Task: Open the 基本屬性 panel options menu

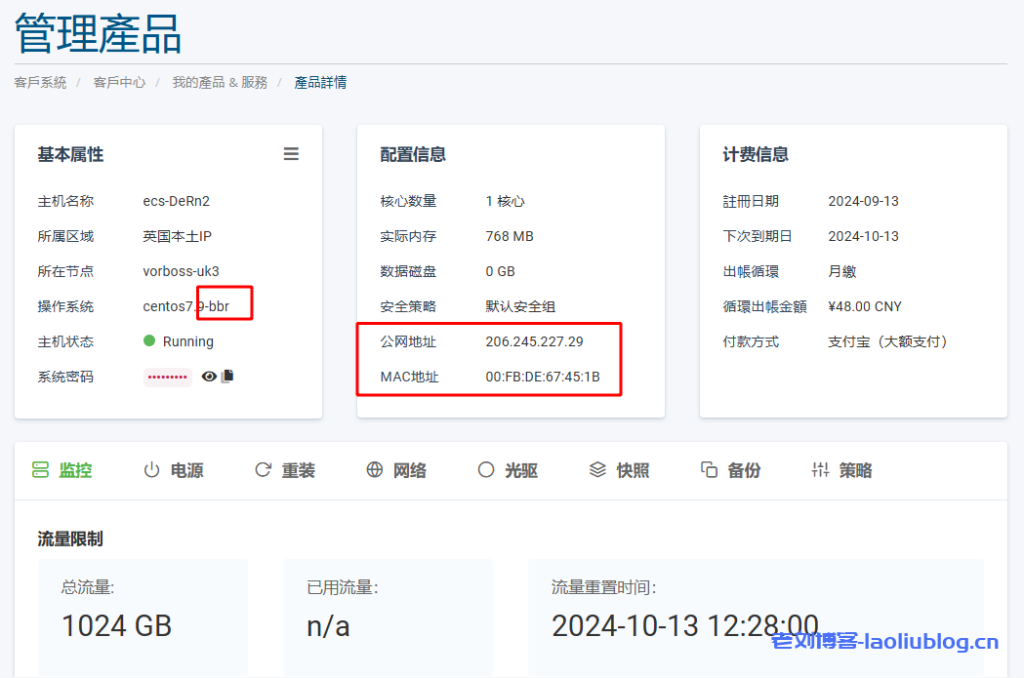Action: tap(291, 154)
